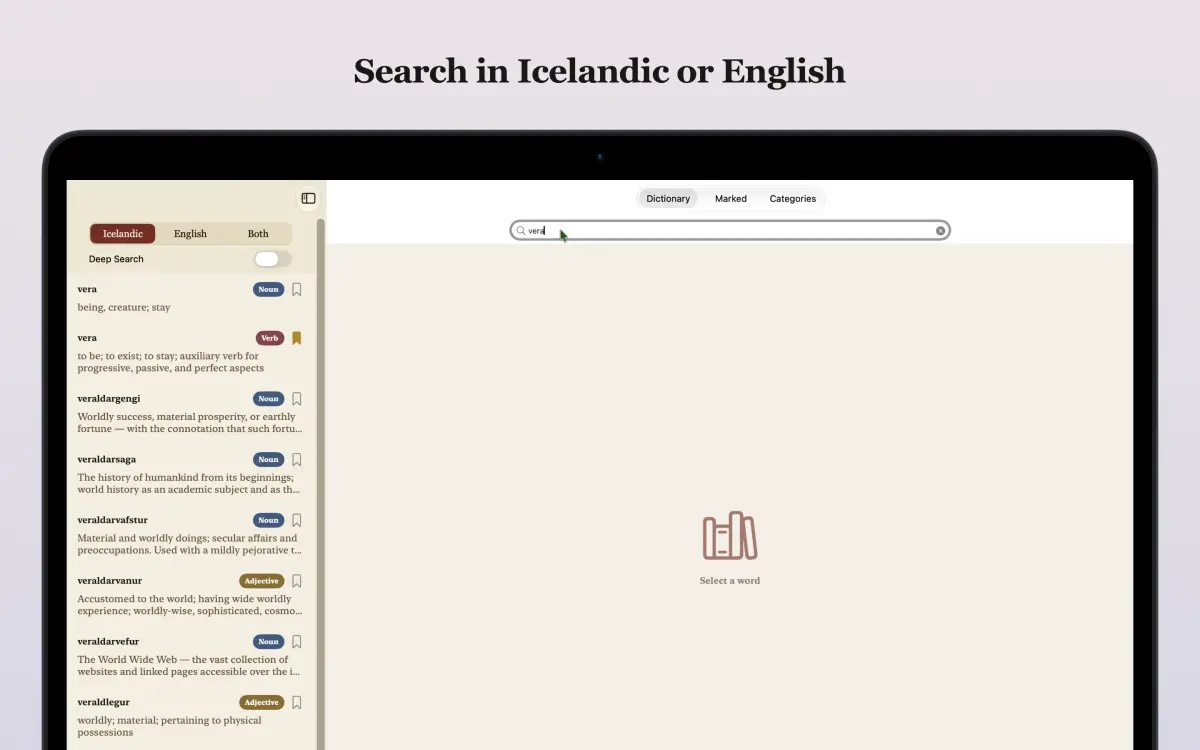This screenshot has height=750, width=1200.
Task: Bookmark the word veraldarvanur
Action: pos(297,581)
